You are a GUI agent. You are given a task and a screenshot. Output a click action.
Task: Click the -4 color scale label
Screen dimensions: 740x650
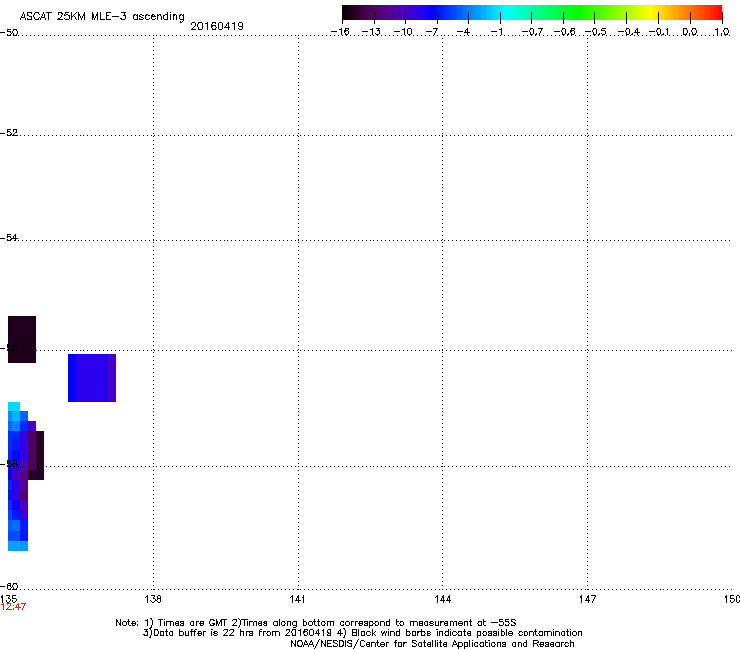pos(463,32)
